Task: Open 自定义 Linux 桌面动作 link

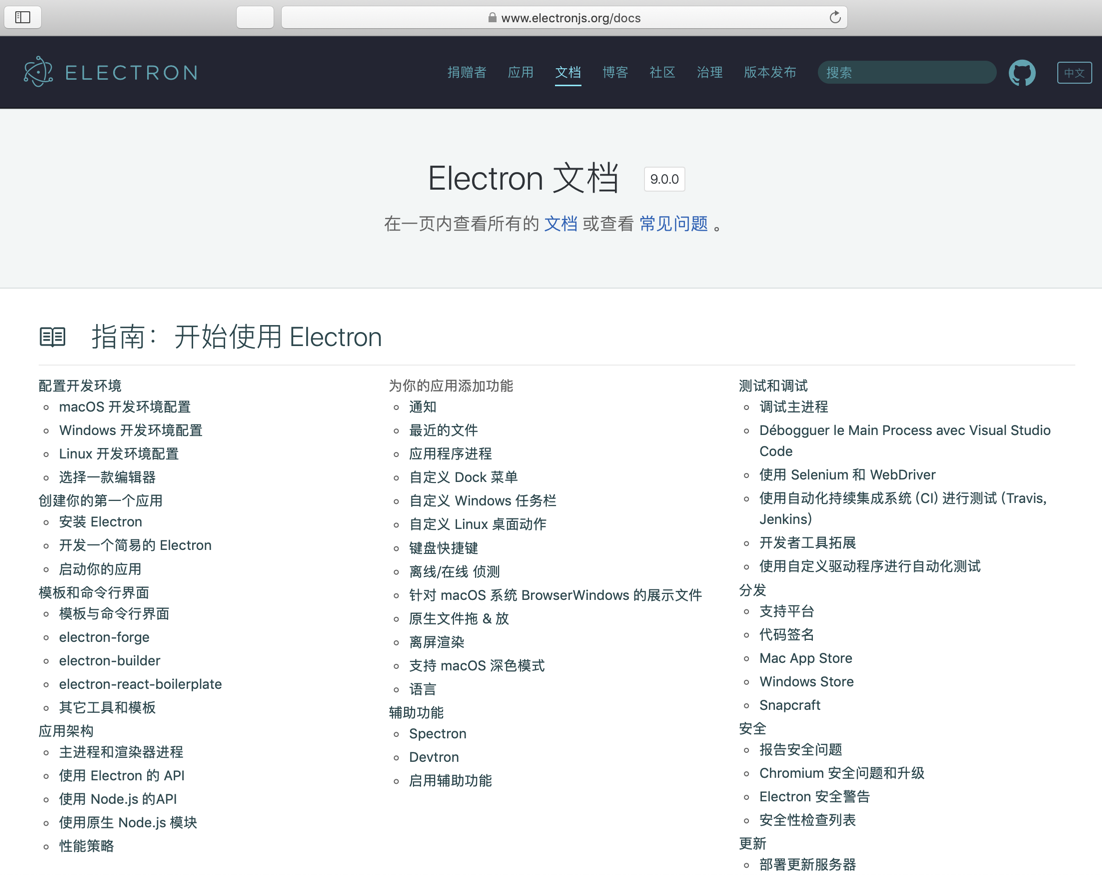Action: [478, 524]
